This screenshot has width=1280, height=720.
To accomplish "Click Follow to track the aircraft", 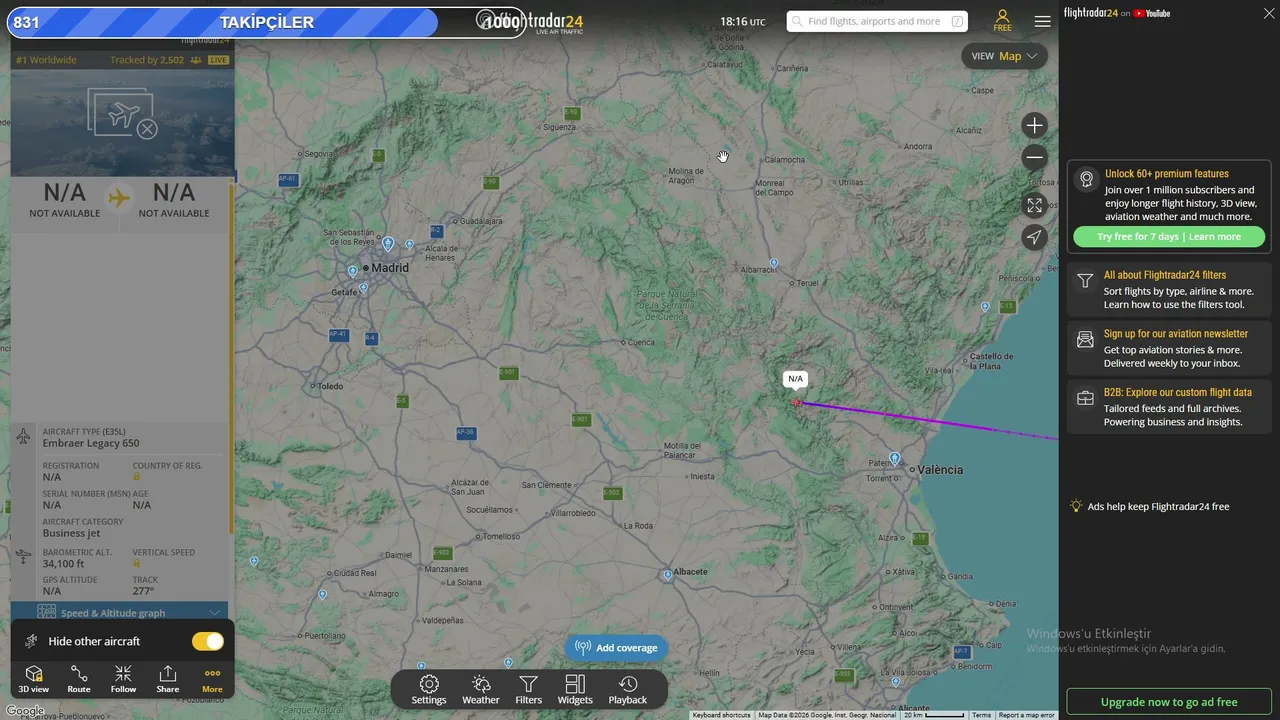I will coord(123,679).
